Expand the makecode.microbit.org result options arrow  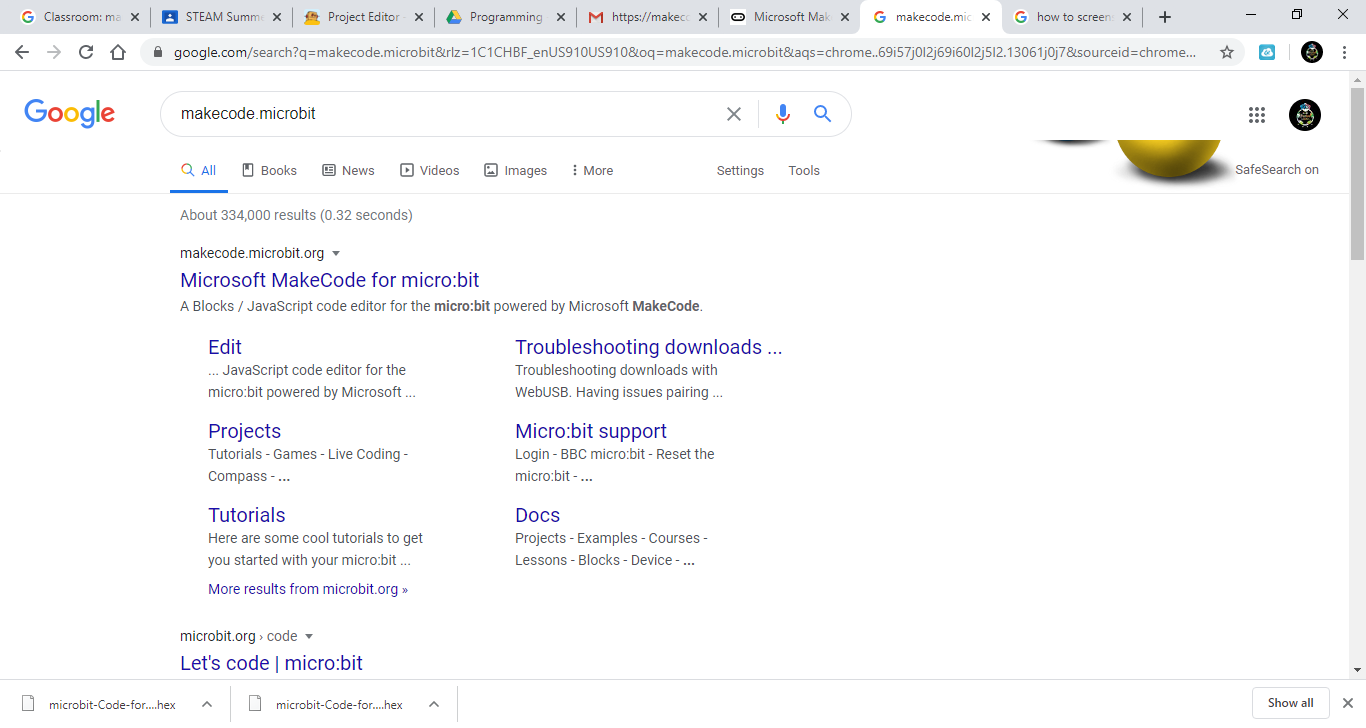[x=336, y=254]
